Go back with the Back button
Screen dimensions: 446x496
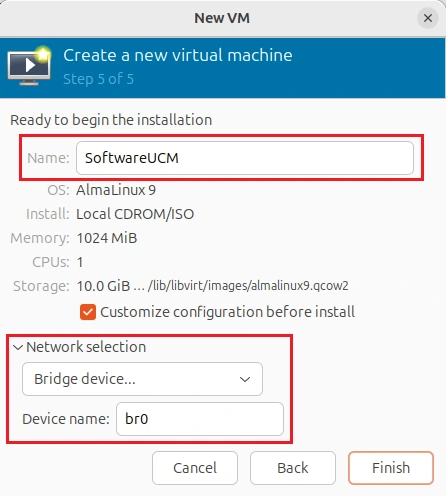pyautogui.click(x=293, y=468)
